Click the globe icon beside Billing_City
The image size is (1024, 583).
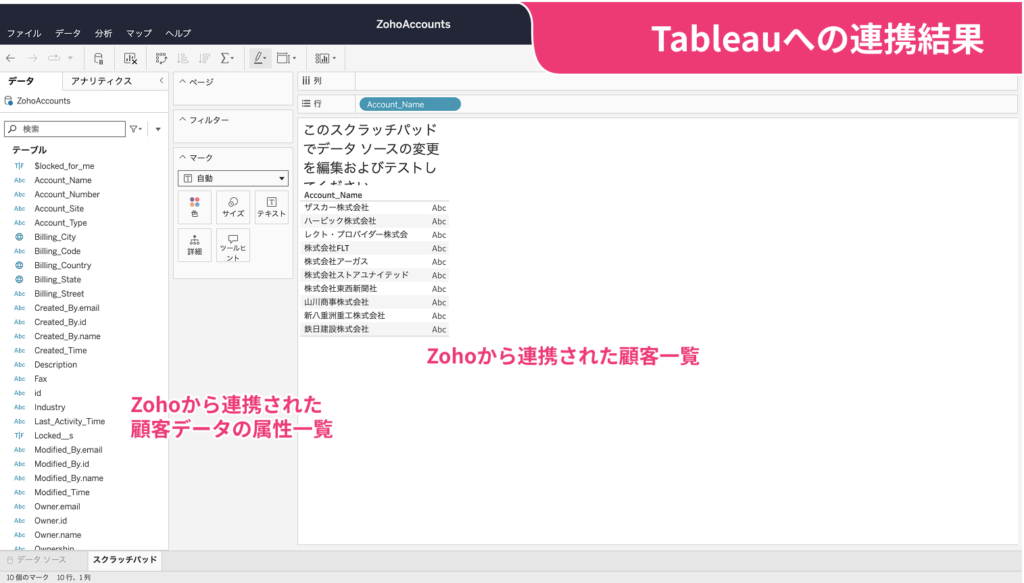click(20, 237)
